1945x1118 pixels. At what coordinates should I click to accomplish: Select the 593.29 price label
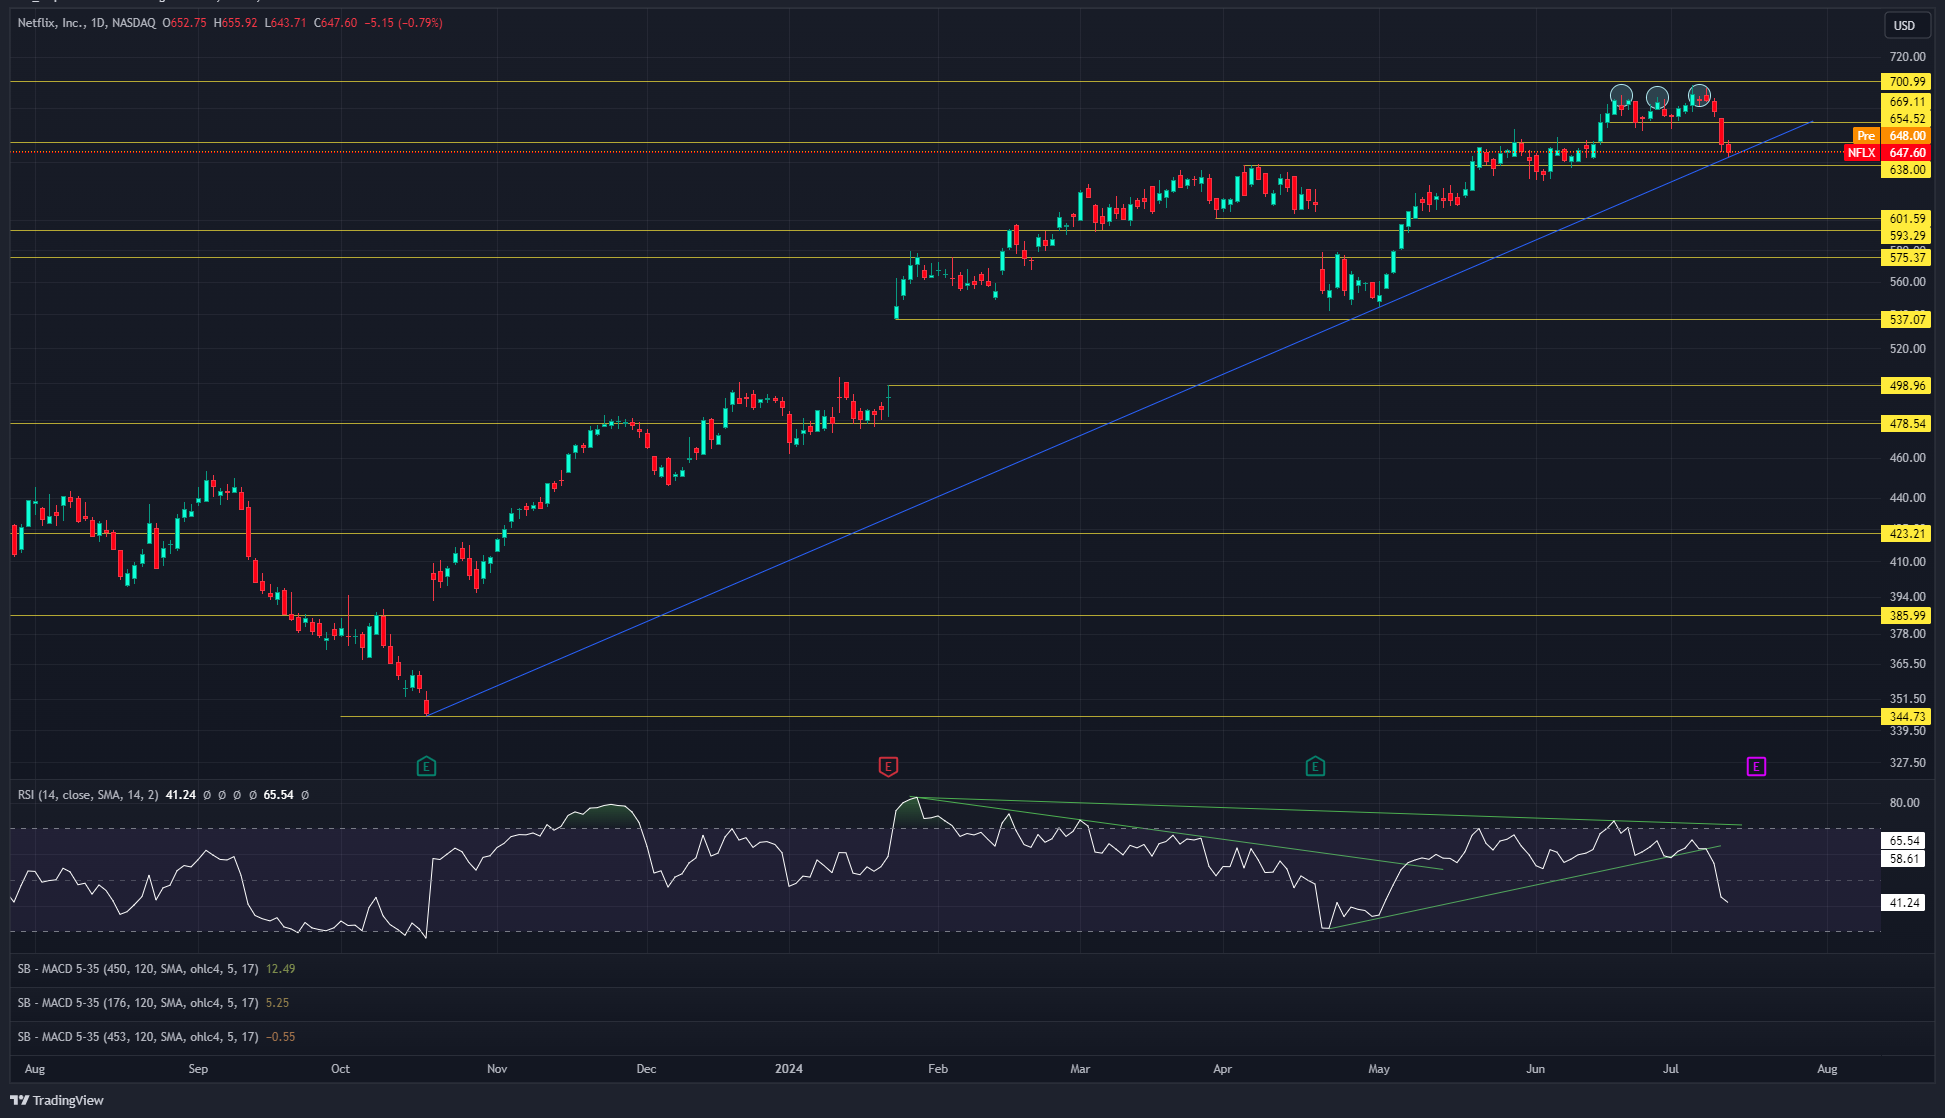(x=1907, y=236)
